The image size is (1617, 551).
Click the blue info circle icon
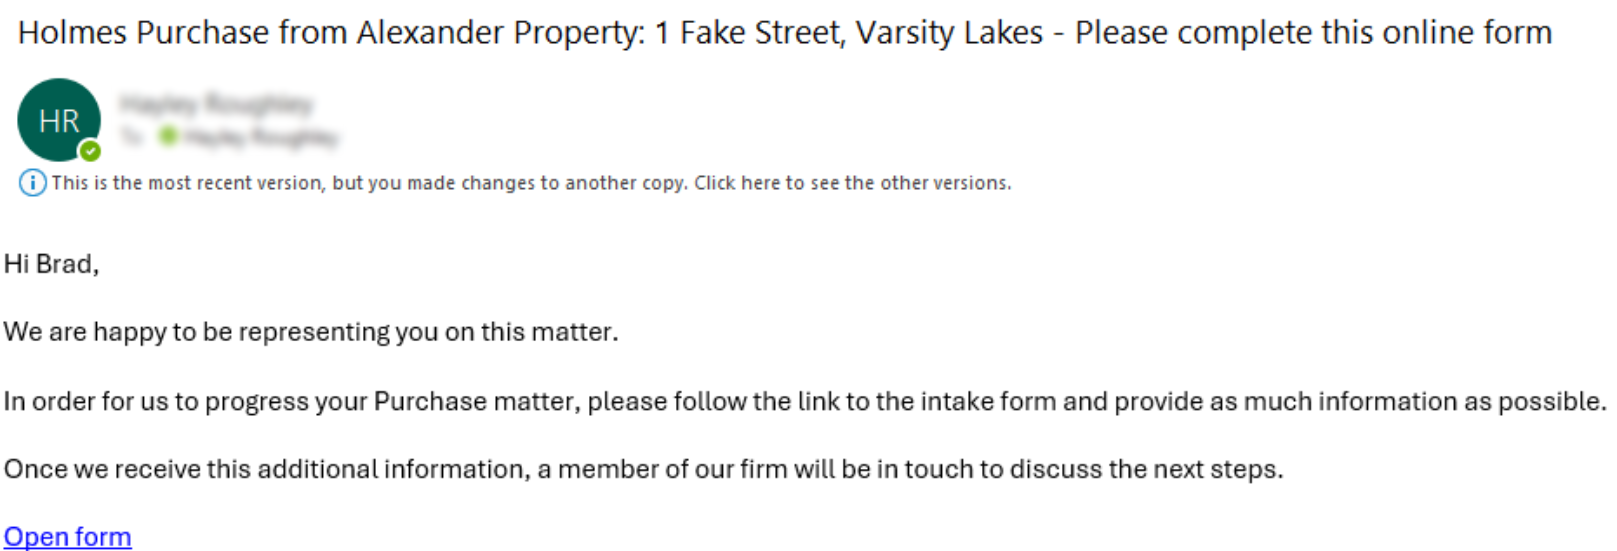pos(32,183)
